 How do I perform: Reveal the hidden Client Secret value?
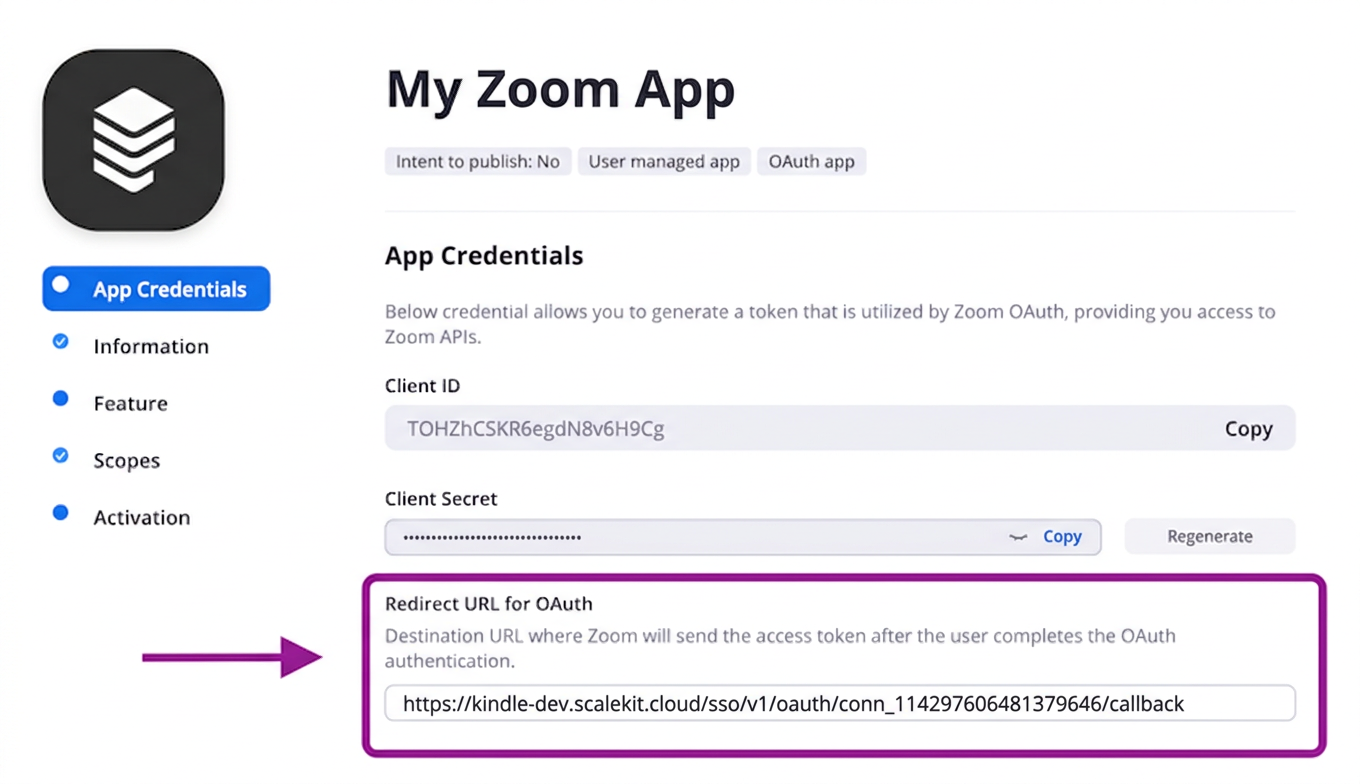[x=1018, y=537]
